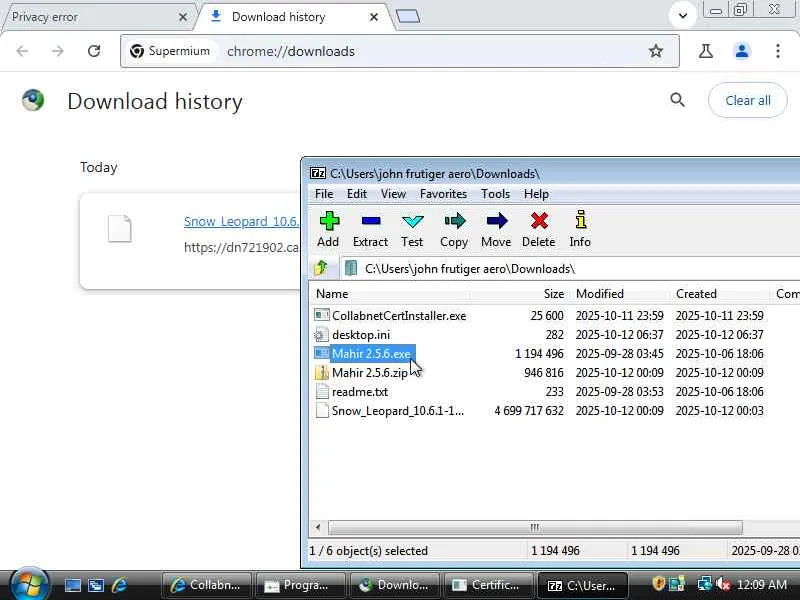Click the Test toolbar icon in 7-Zip

point(412,230)
